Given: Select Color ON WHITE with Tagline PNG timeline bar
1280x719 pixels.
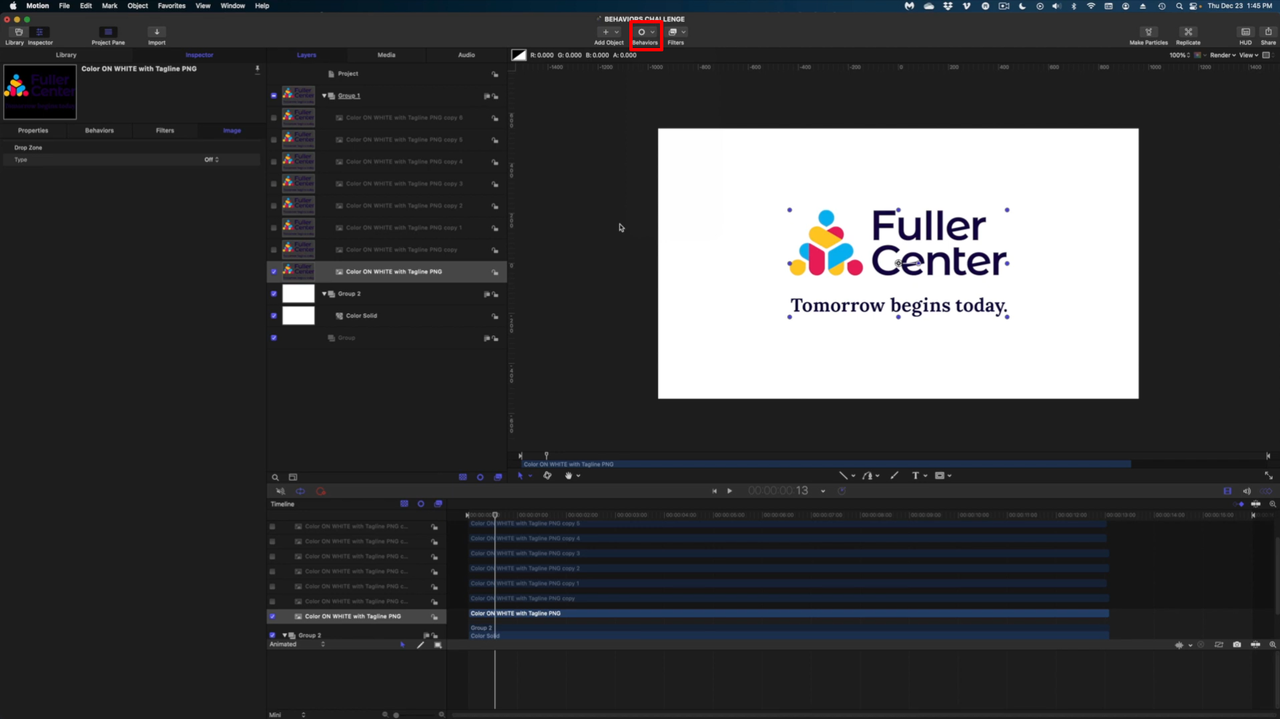Looking at the screenshot, I should [789, 613].
